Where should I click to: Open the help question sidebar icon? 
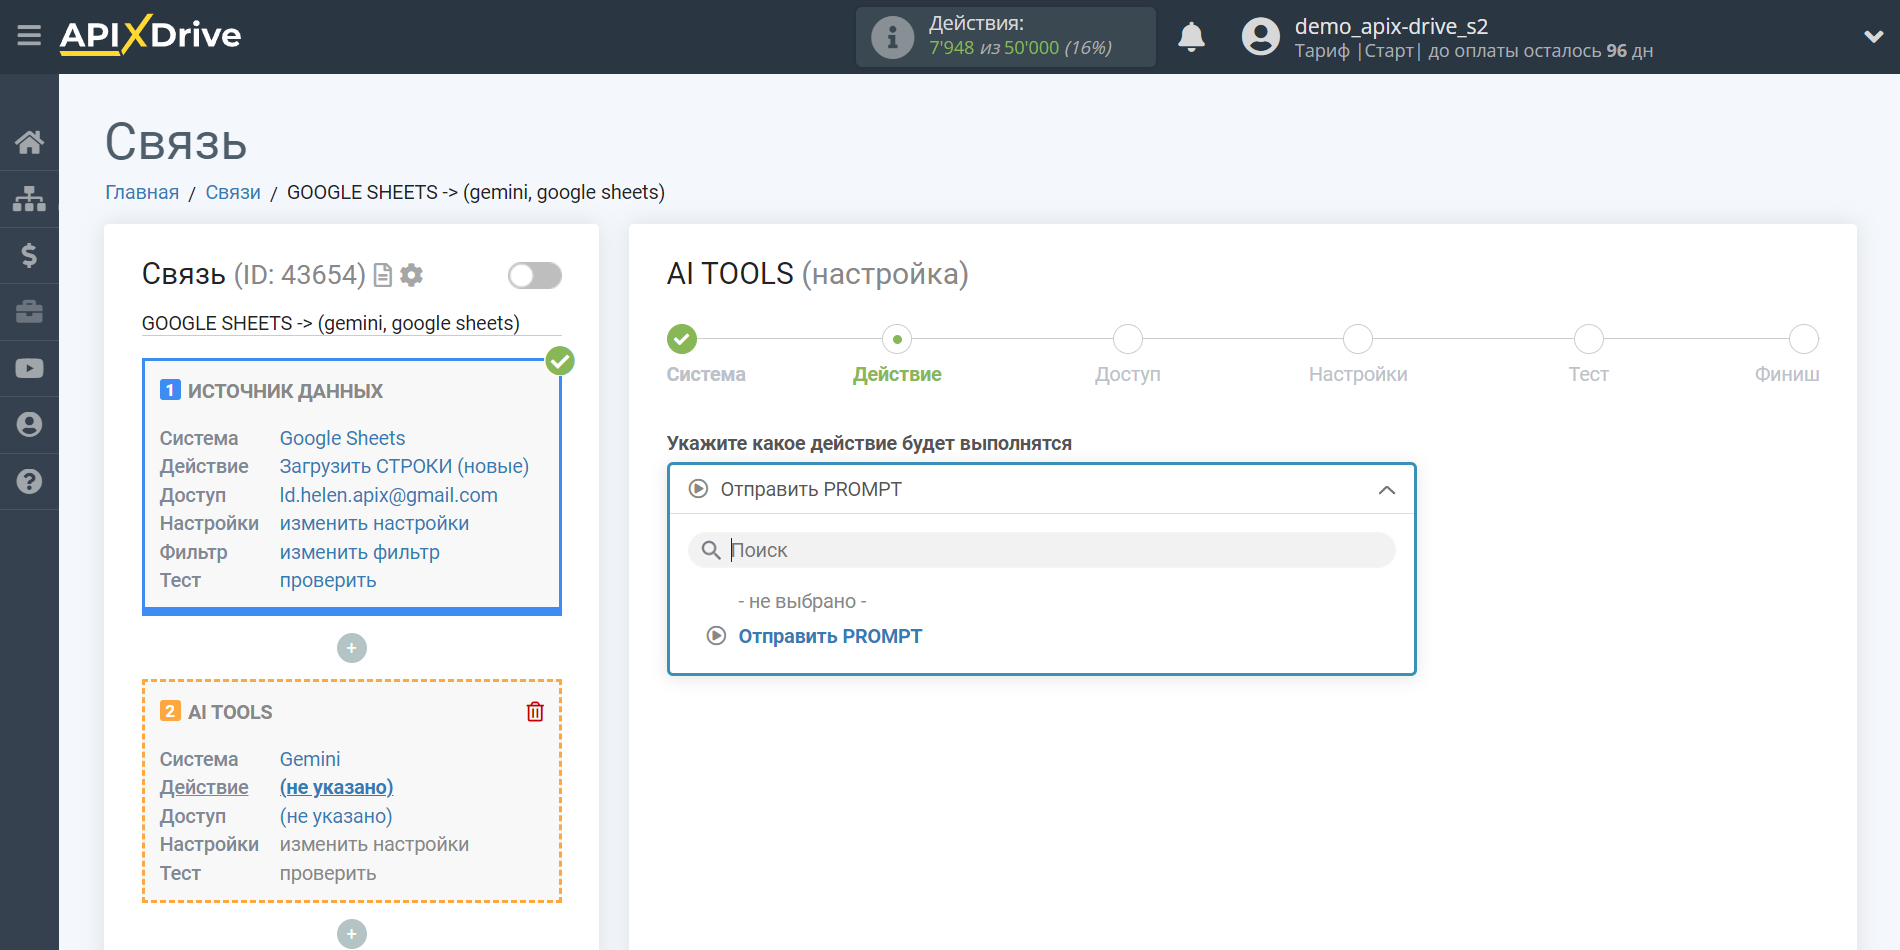pyautogui.click(x=29, y=482)
